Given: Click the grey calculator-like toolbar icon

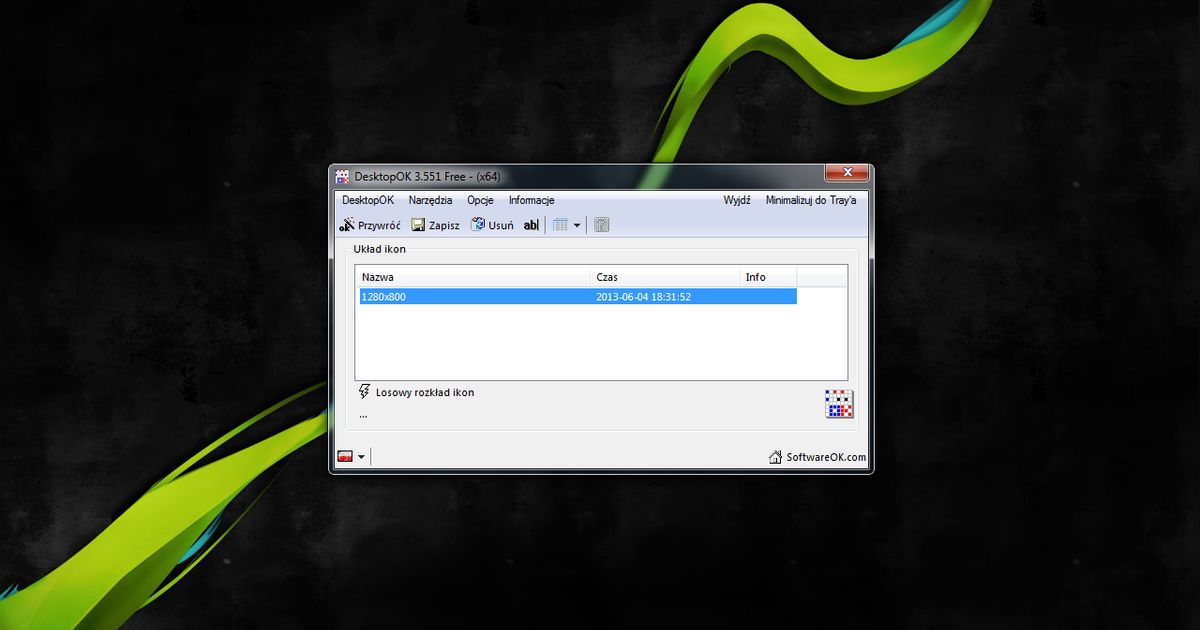Looking at the screenshot, I should (601, 225).
